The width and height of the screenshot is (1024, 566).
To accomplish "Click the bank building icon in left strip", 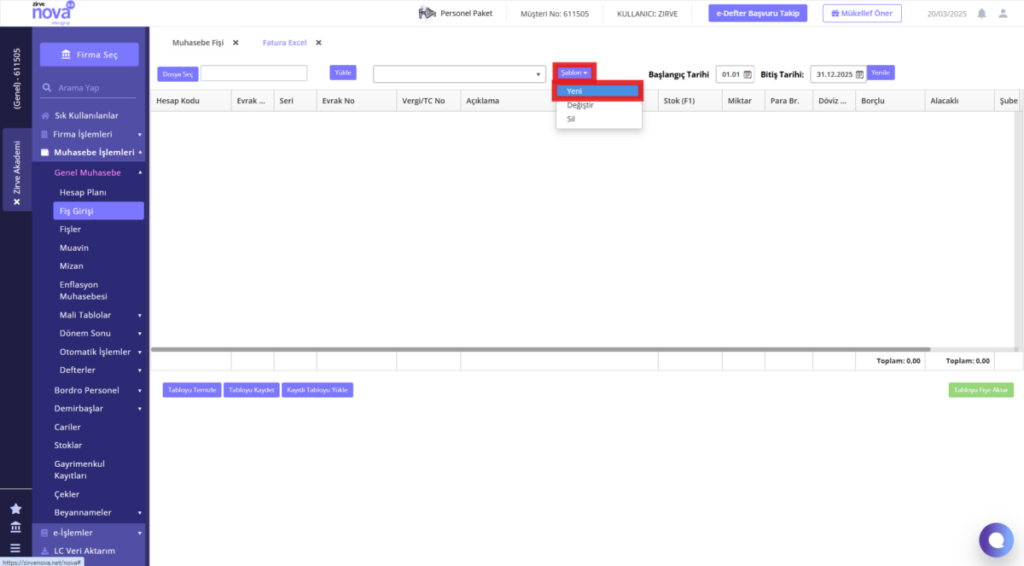I will point(16,527).
